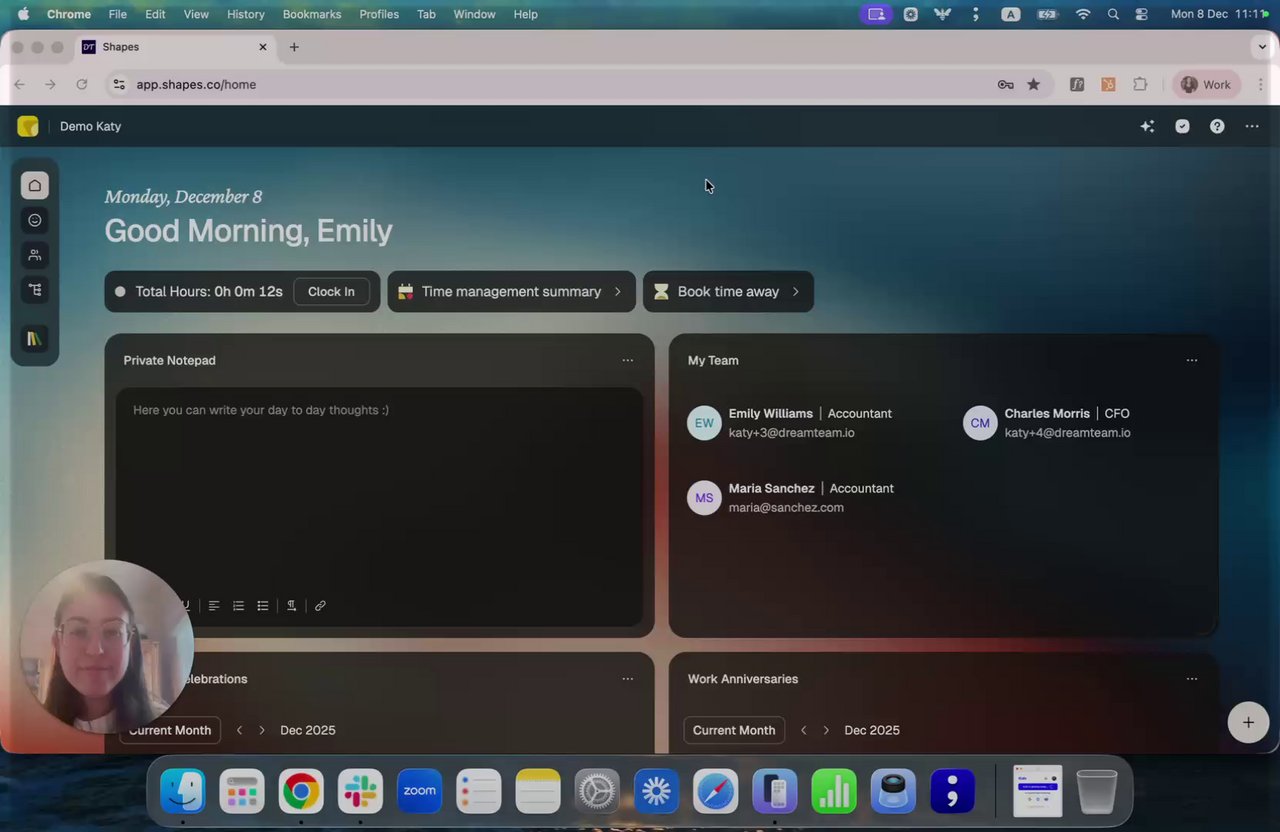The width and height of the screenshot is (1280, 832).
Task: Open Emily Williams team member
Action: tap(790, 423)
